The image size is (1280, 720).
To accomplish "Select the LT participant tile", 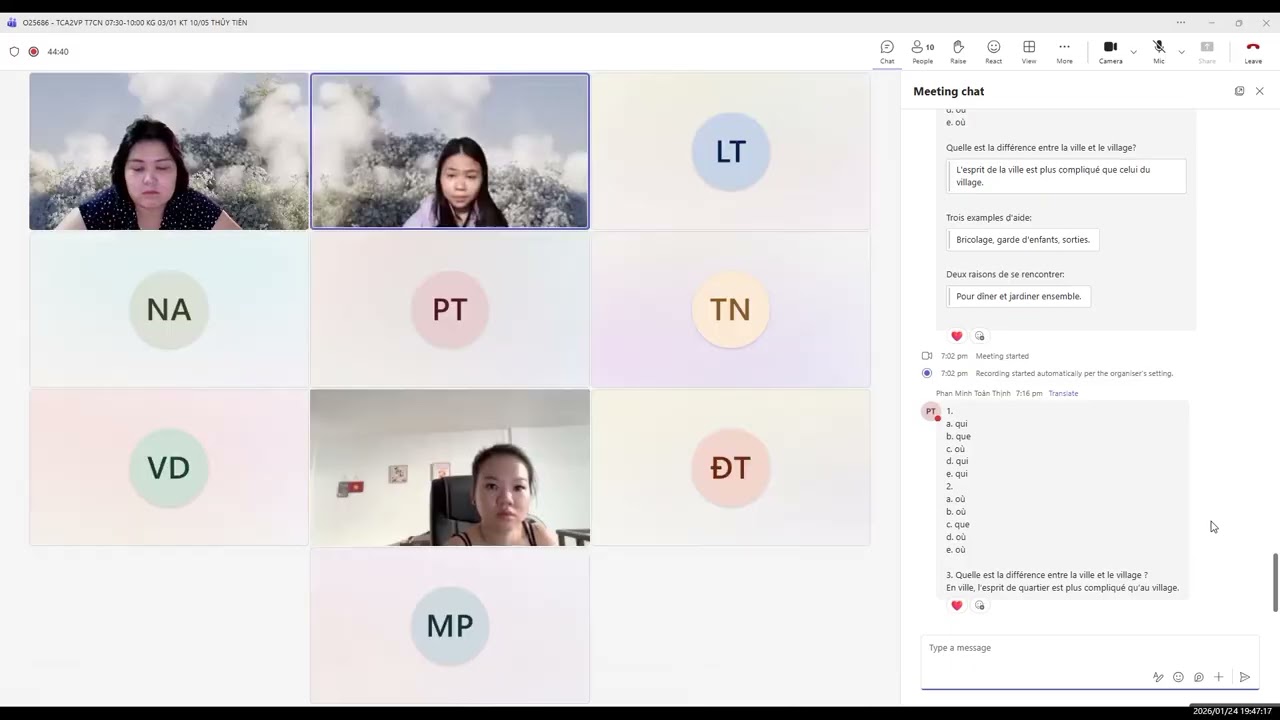I will (x=730, y=151).
